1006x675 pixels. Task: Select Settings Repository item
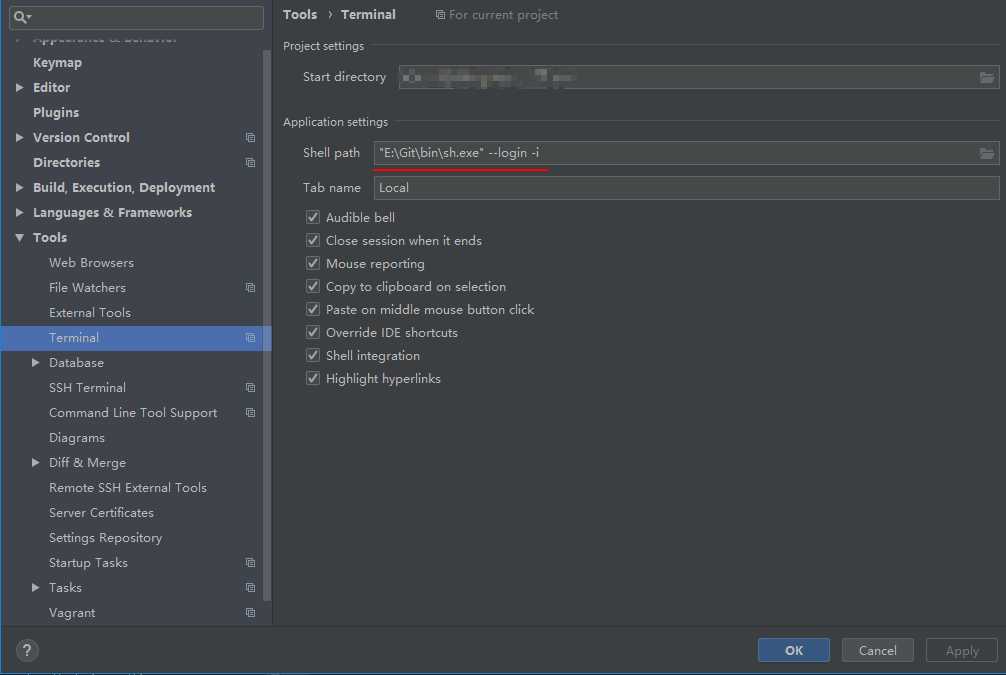(x=105, y=538)
